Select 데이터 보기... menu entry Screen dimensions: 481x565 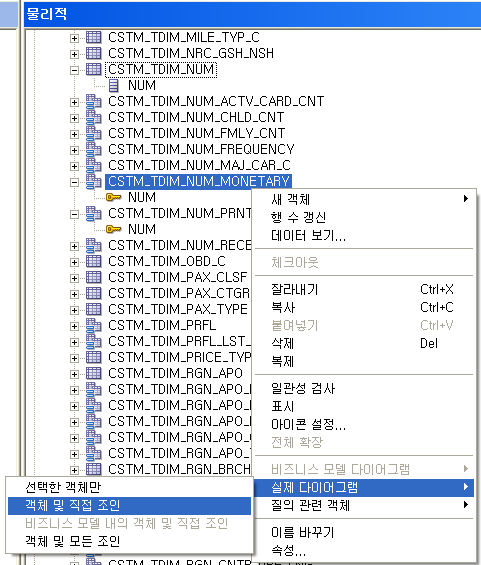pyautogui.click(x=364, y=235)
